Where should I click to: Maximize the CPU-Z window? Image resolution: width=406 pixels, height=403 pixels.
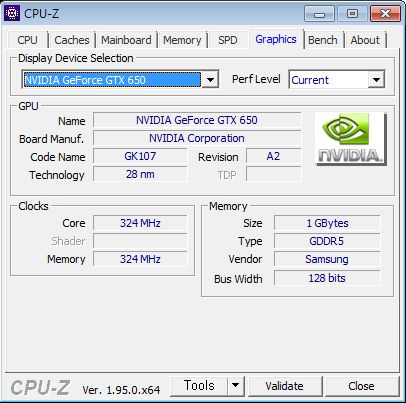[352, 14]
